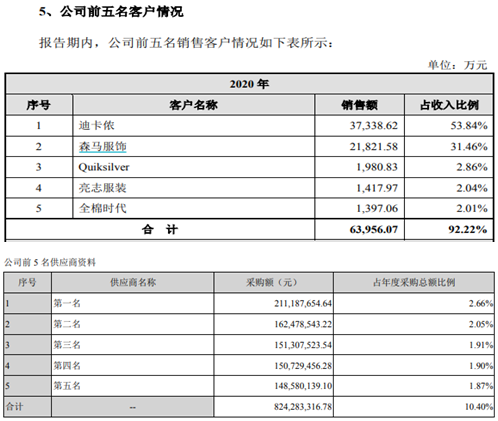Screen dimensions: 498x421
Task: Click the purchase amount 211,187,654.64
Action: (x=303, y=303)
